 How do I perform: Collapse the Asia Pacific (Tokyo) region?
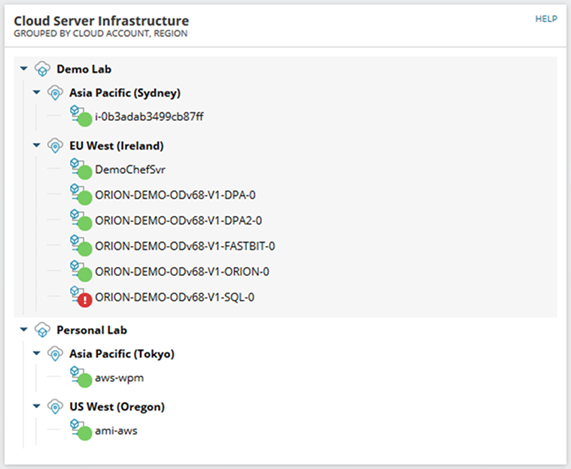tap(36, 353)
